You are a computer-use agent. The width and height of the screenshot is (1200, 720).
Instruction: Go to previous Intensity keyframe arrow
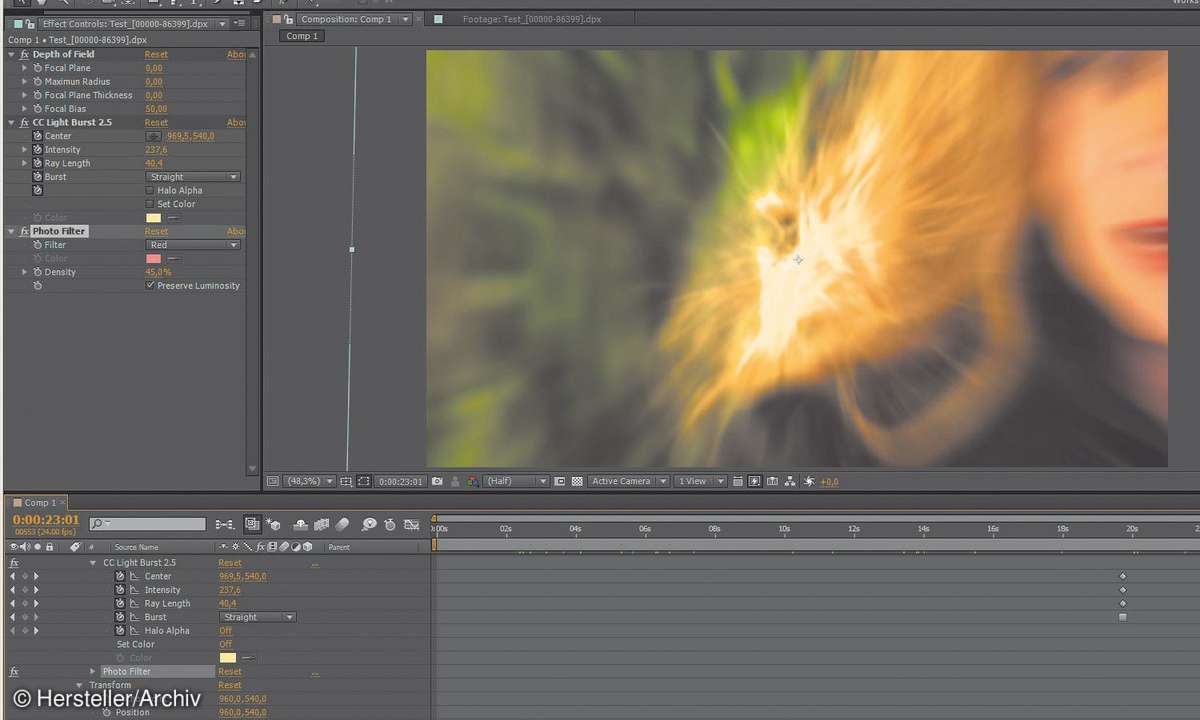(13, 590)
